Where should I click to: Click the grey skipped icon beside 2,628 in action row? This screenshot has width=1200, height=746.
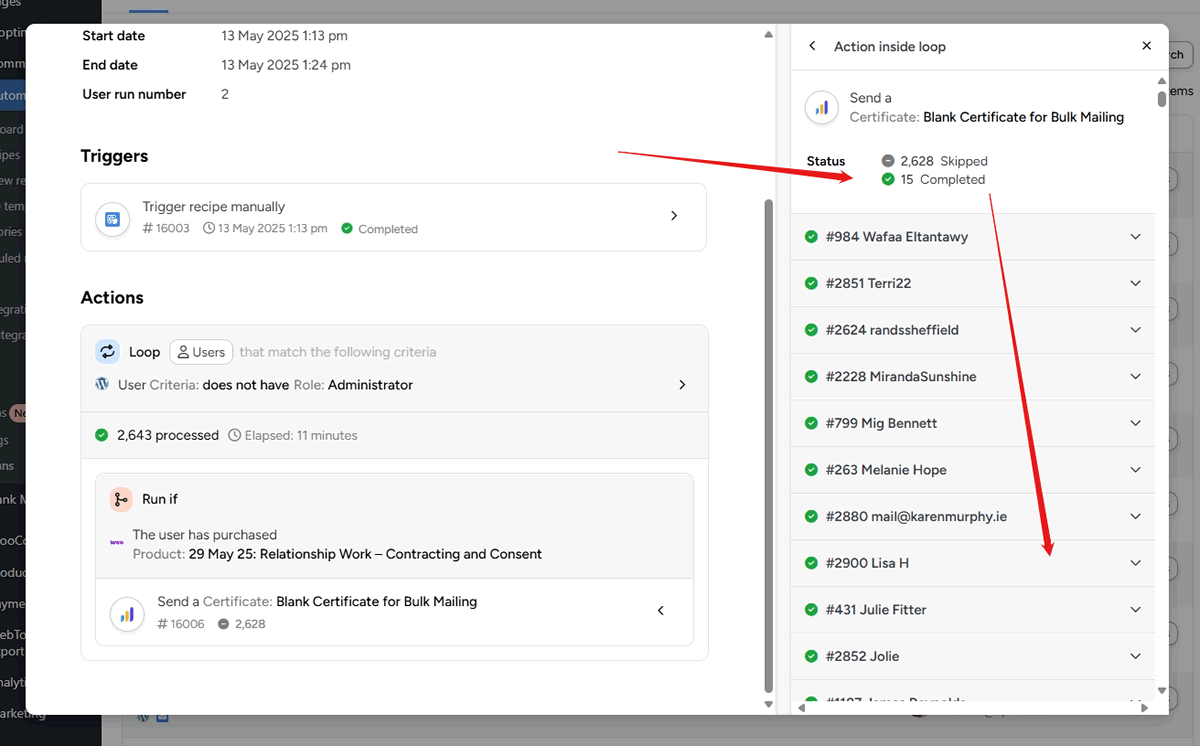point(223,624)
